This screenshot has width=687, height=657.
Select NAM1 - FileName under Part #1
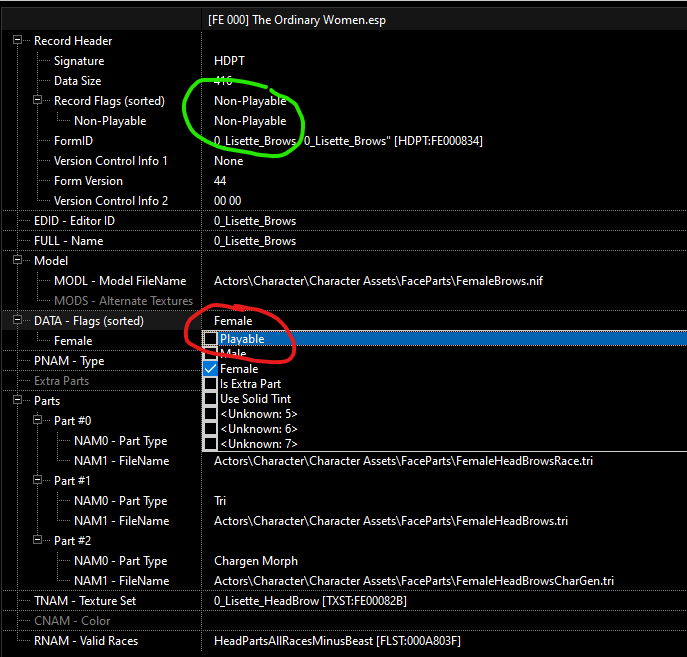point(121,521)
